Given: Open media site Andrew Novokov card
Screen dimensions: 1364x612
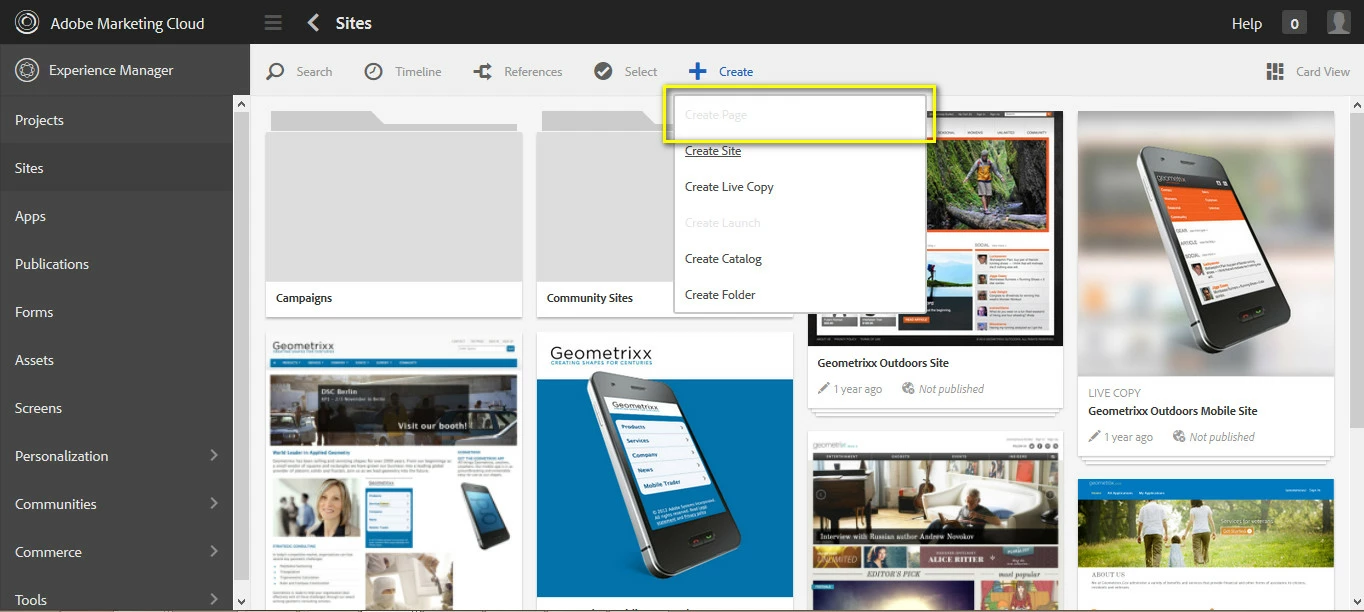Looking at the screenshot, I should (935, 521).
